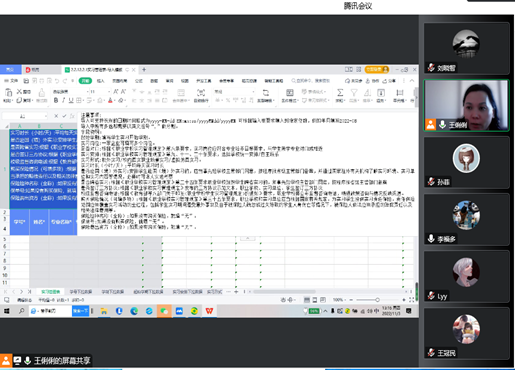Click the 分享 share button
Screen dimensions: 515x370
point(389,81)
